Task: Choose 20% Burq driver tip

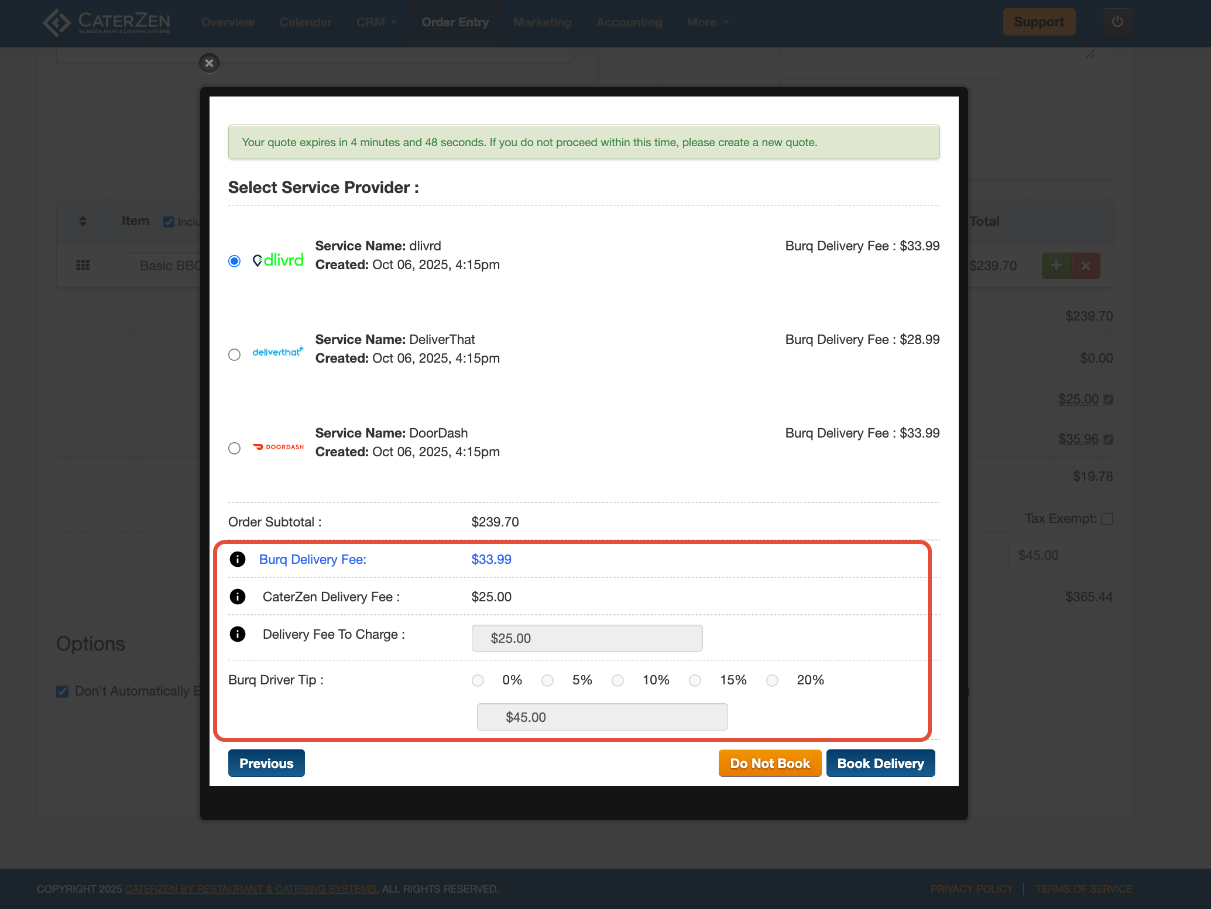Action: [772, 680]
